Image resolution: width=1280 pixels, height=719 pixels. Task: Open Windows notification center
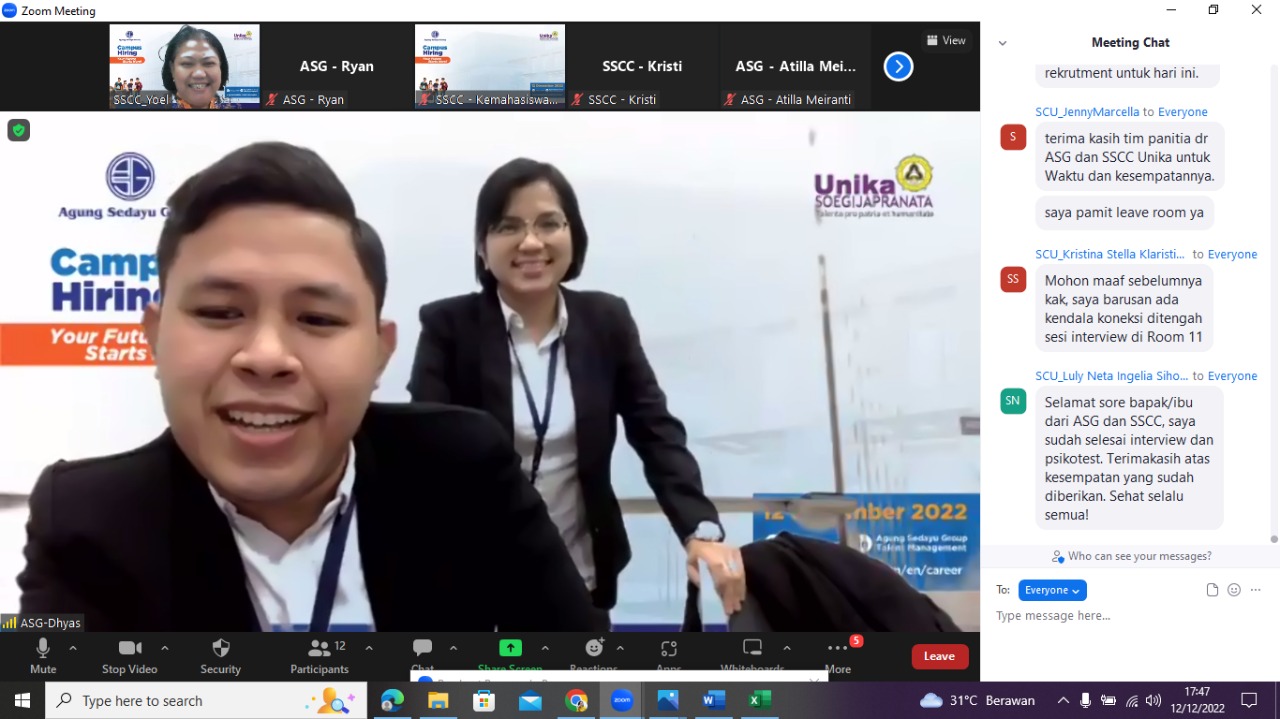click(x=1249, y=700)
